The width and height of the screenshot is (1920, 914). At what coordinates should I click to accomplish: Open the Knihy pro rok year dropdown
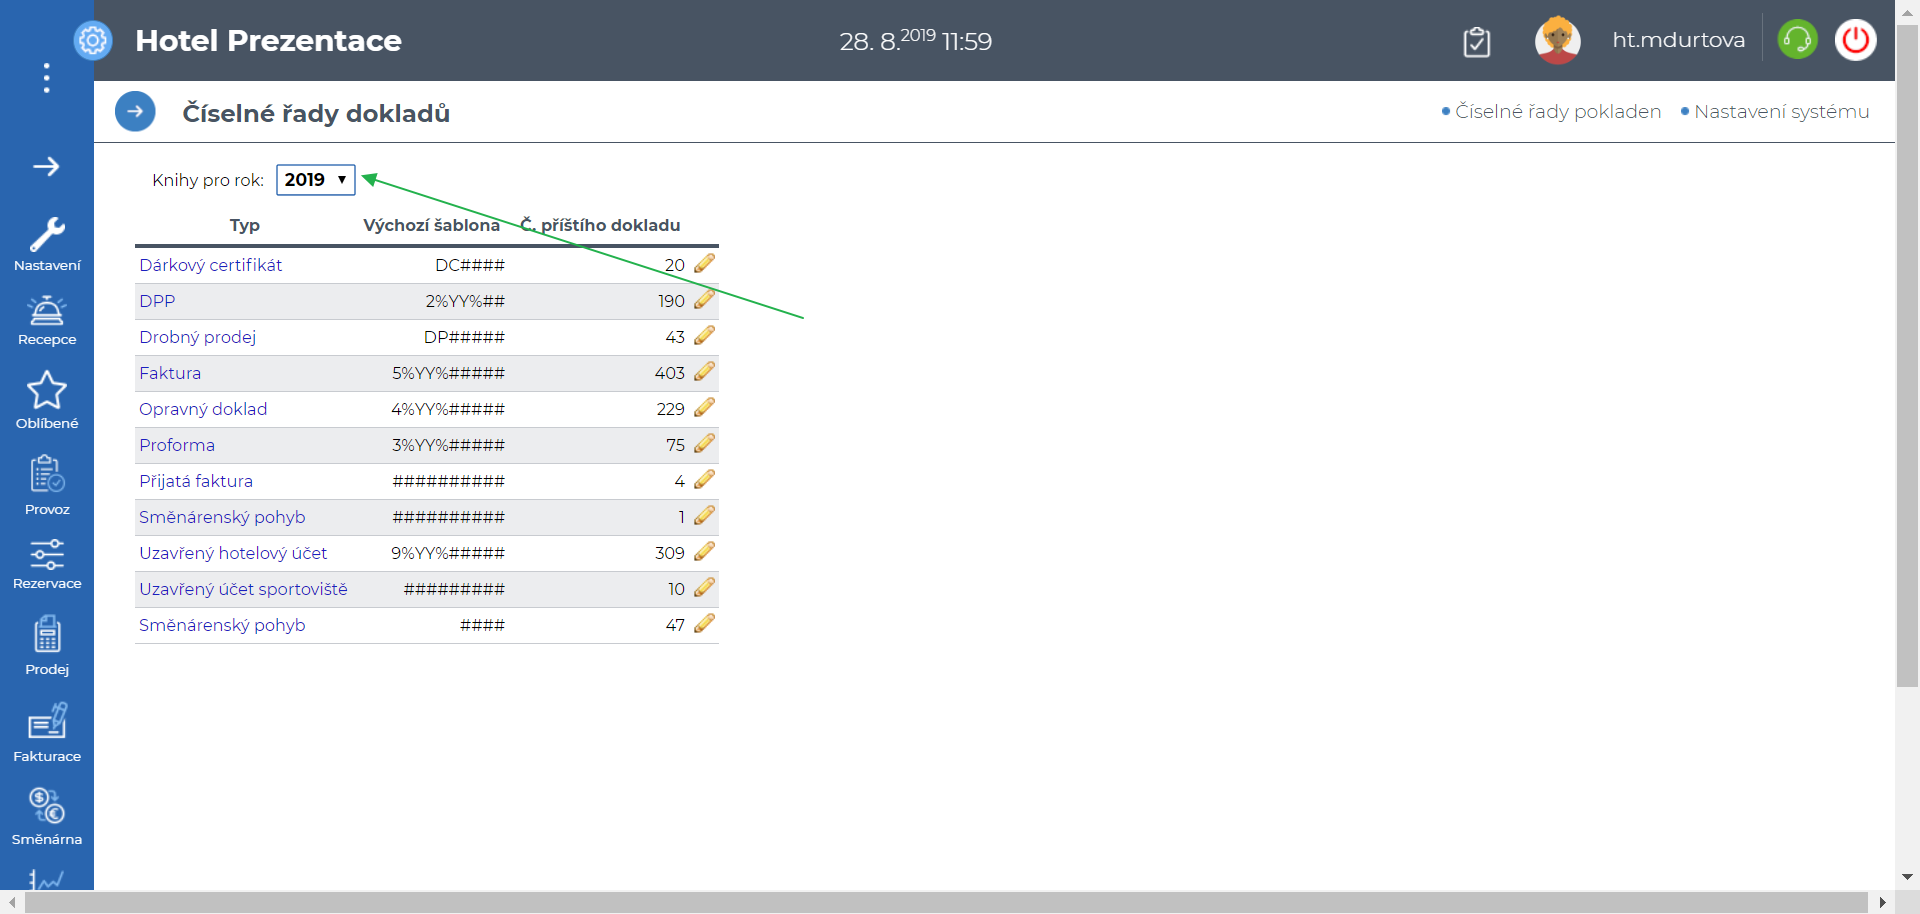(316, 180)
